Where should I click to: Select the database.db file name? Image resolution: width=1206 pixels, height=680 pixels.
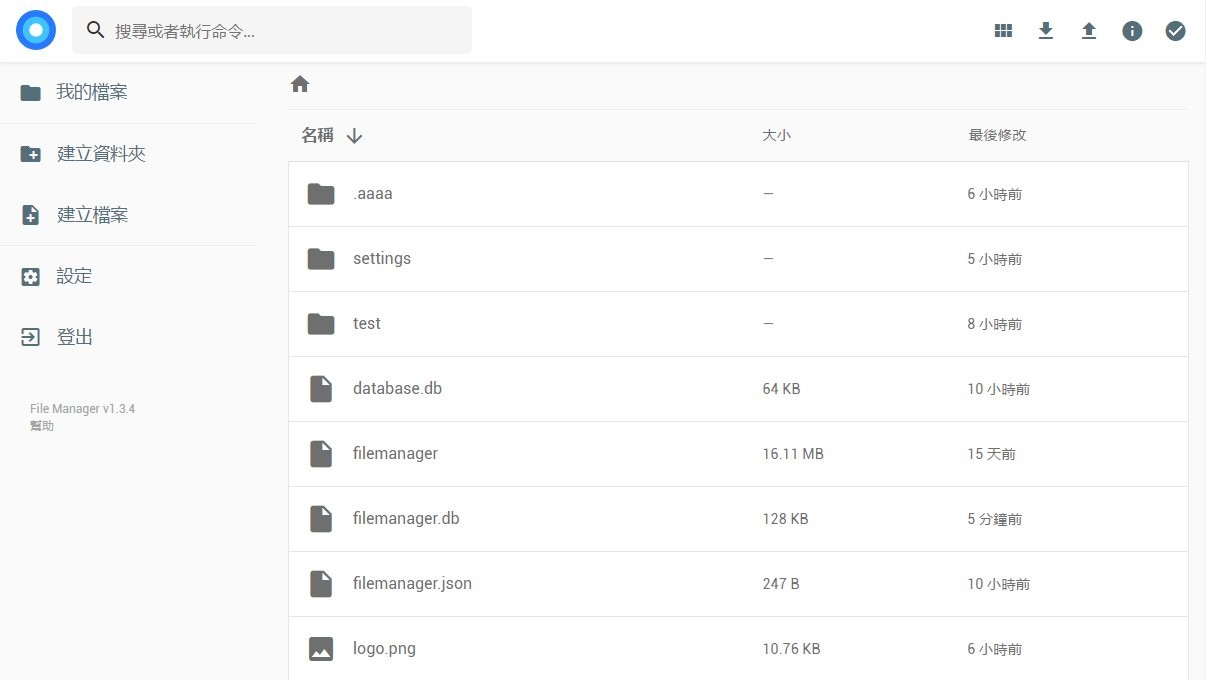coord(397,388)
